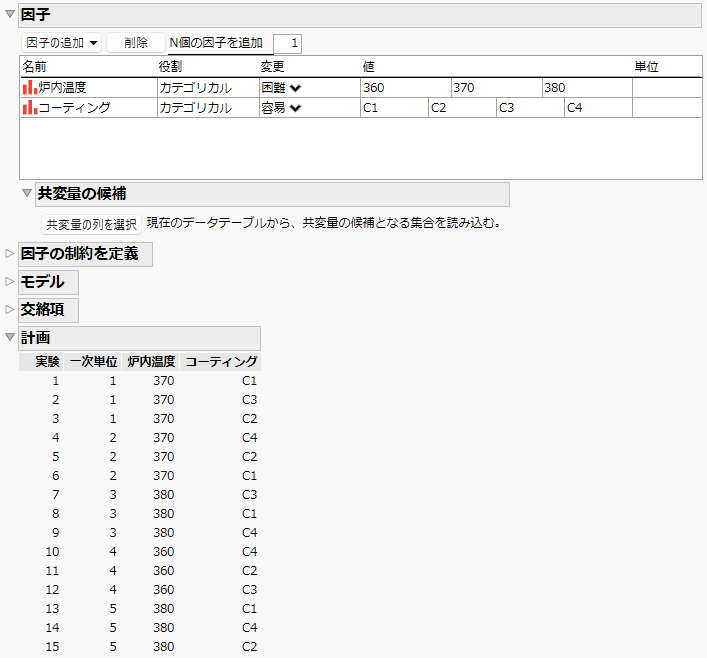Click the 変更 column header
Viewport: 707px width, 658px height.
[272, 67]
